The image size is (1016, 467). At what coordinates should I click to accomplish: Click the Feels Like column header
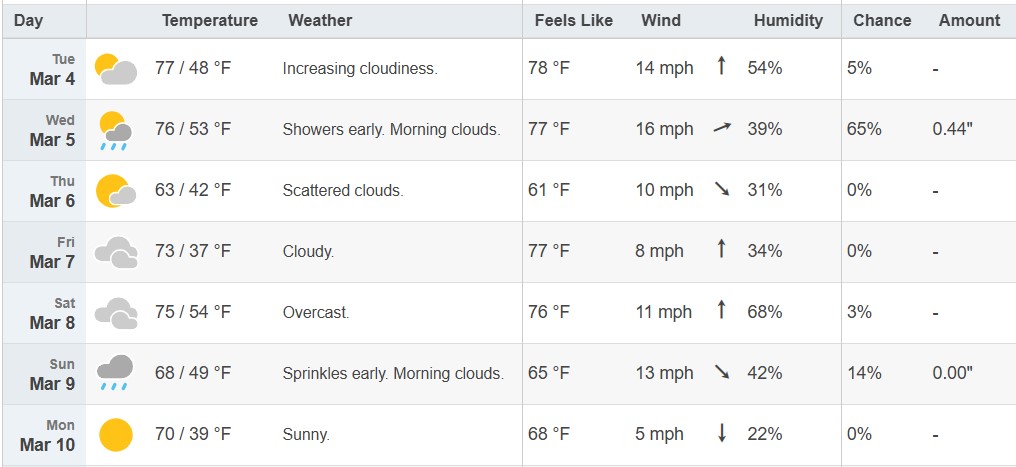pos(573,21)
